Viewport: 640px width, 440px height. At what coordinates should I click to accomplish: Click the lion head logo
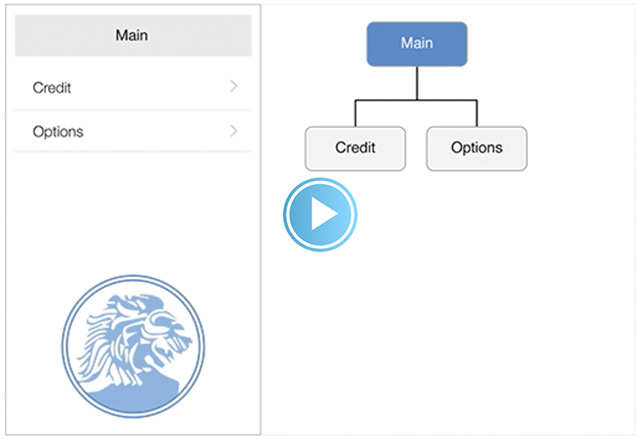pyautogui.click(x=133, y=347)
